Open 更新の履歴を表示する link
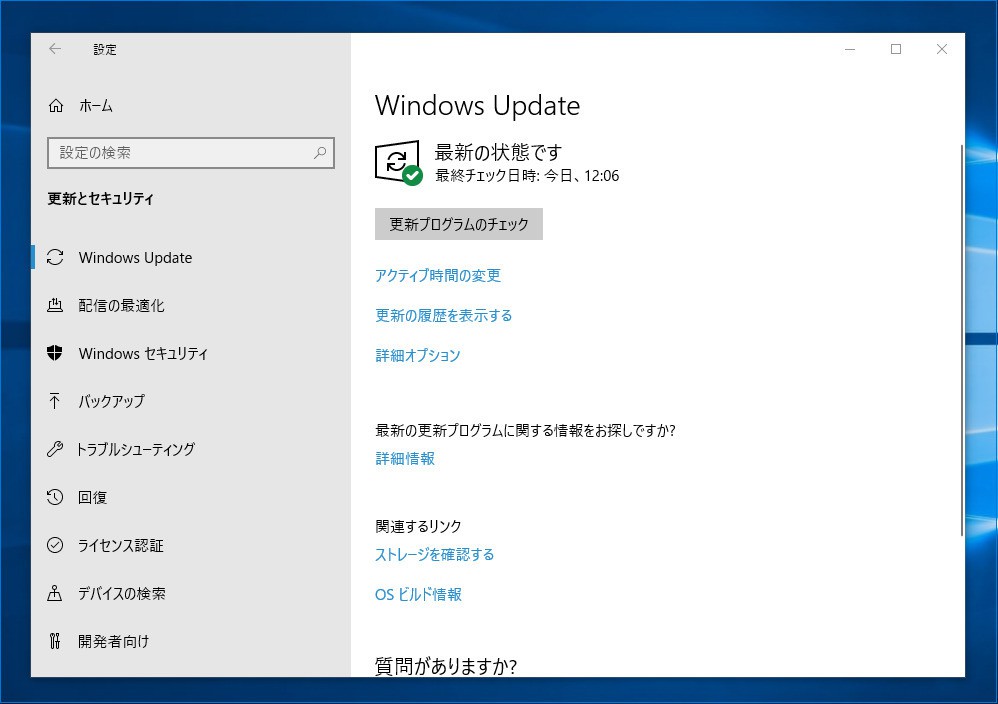Viewport: 998px width, 704px height. coord(444,316)
